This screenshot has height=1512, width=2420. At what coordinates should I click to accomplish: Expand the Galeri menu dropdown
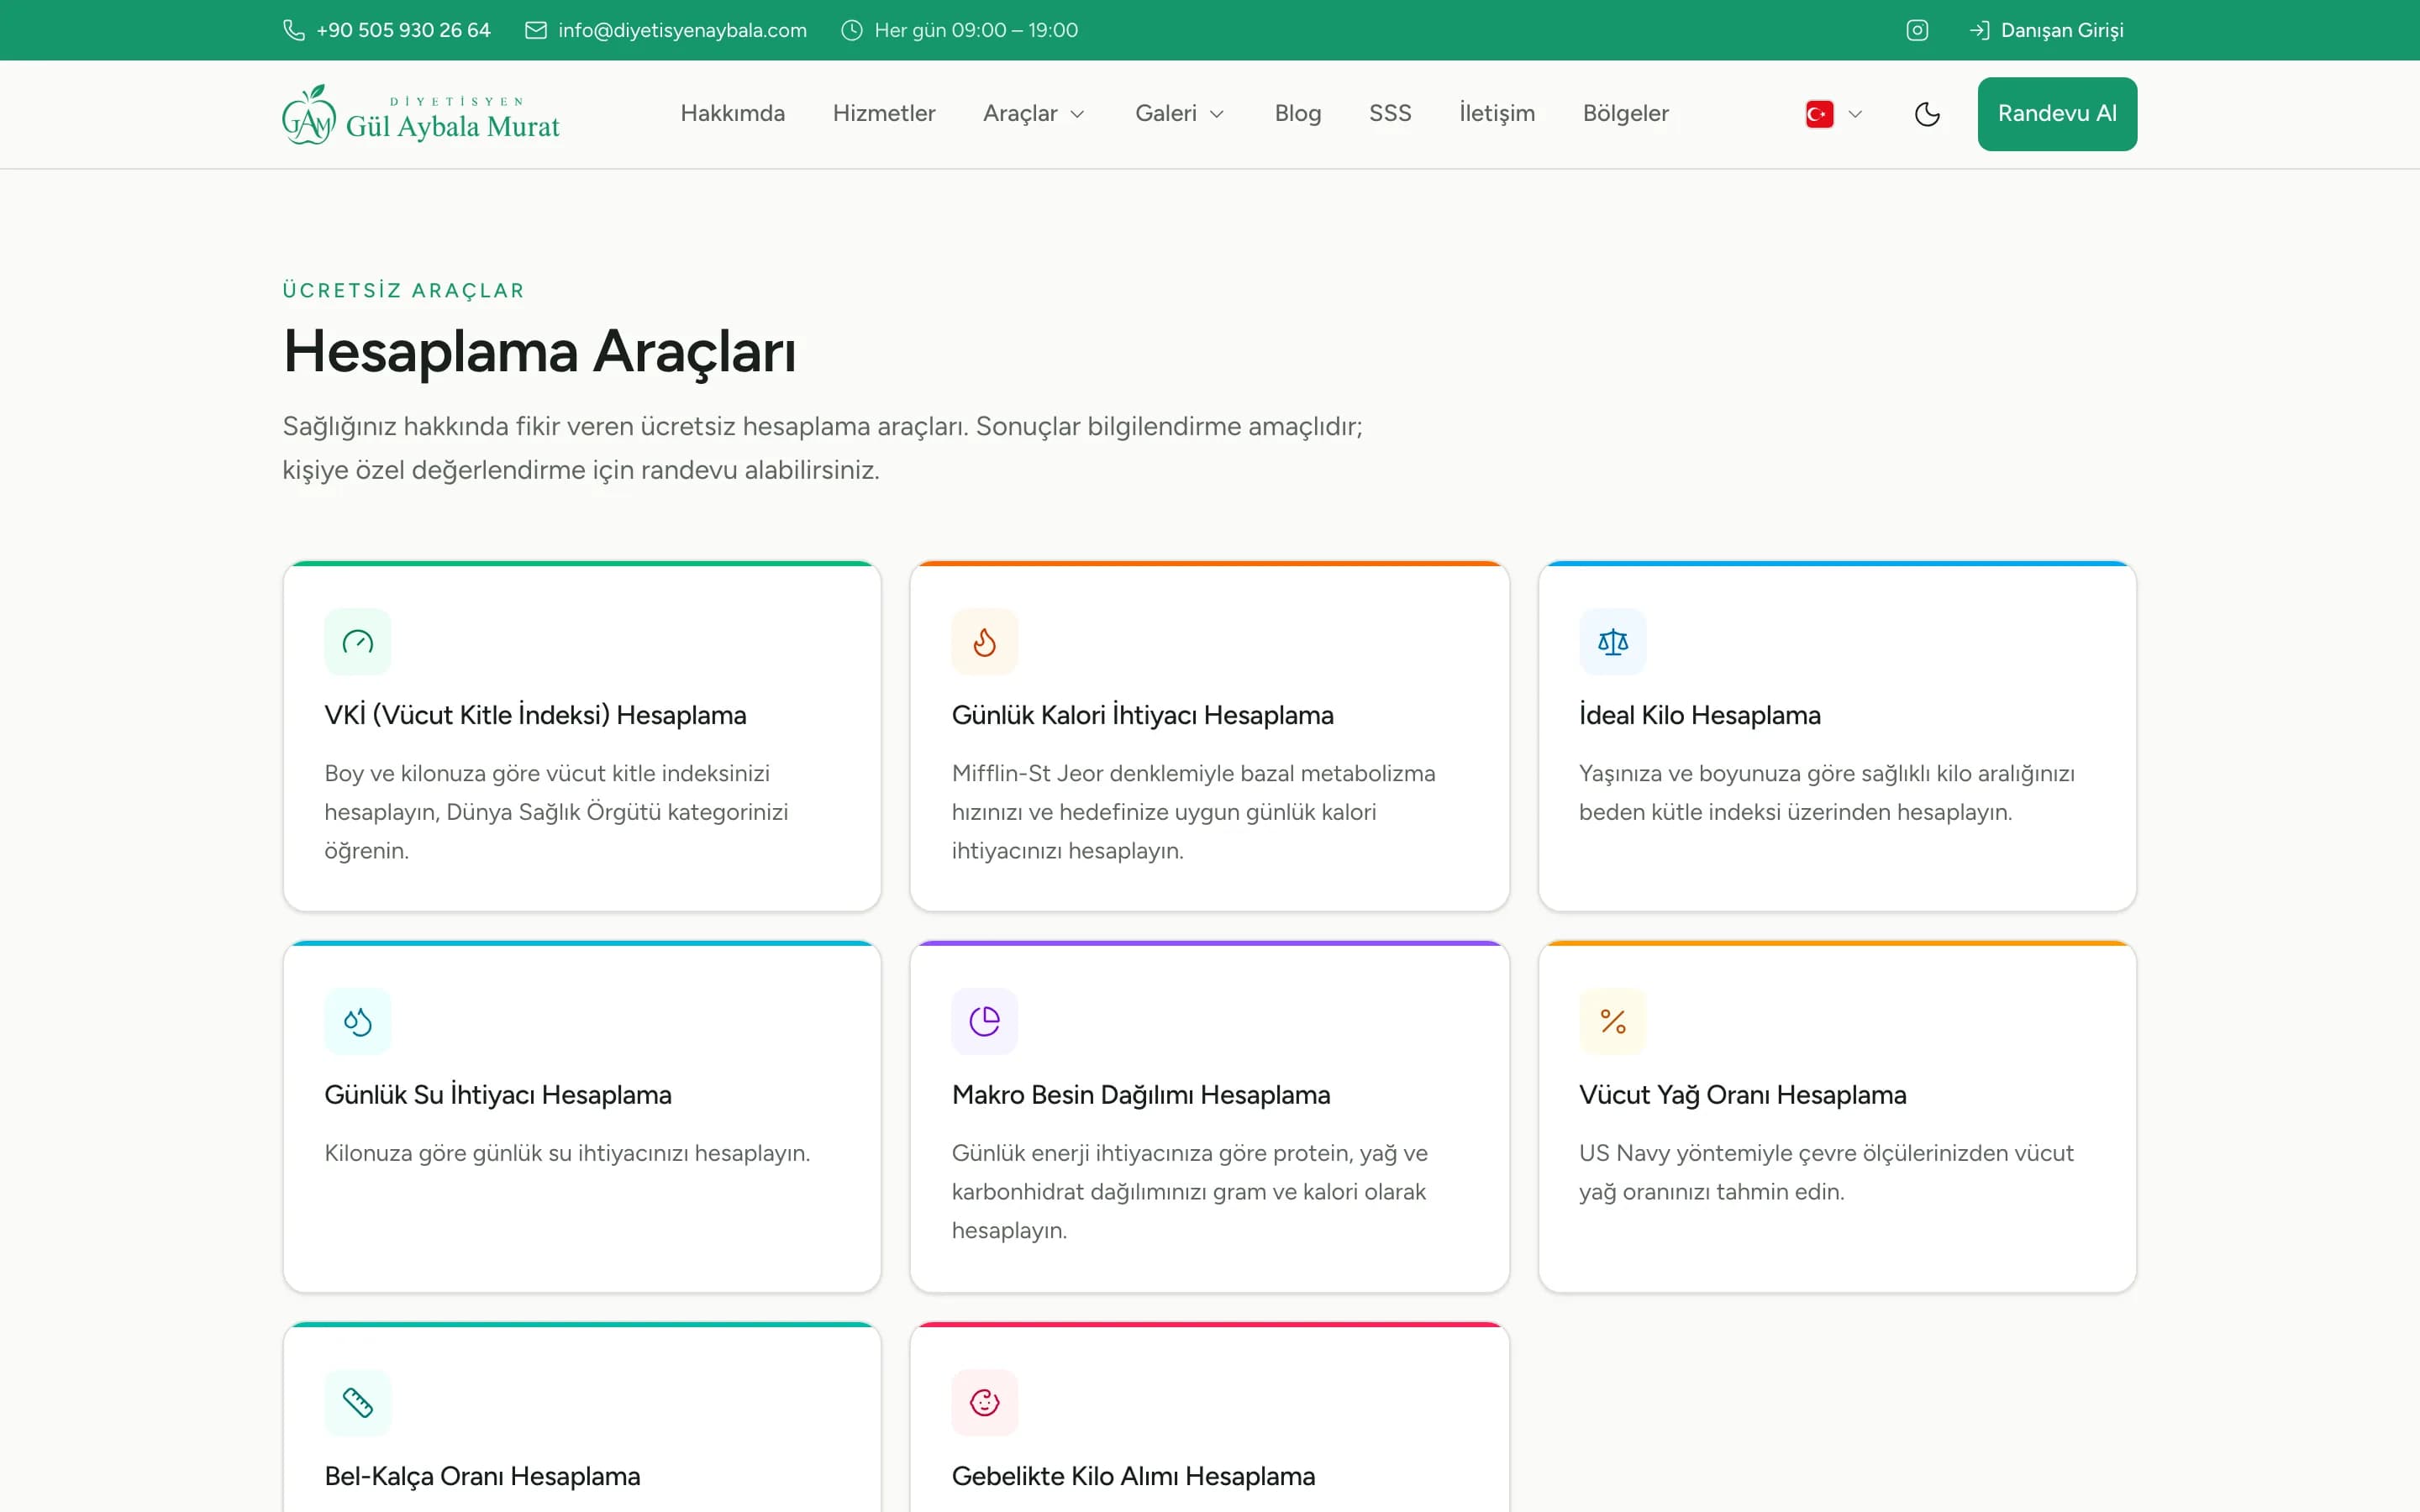point(1180,114)
